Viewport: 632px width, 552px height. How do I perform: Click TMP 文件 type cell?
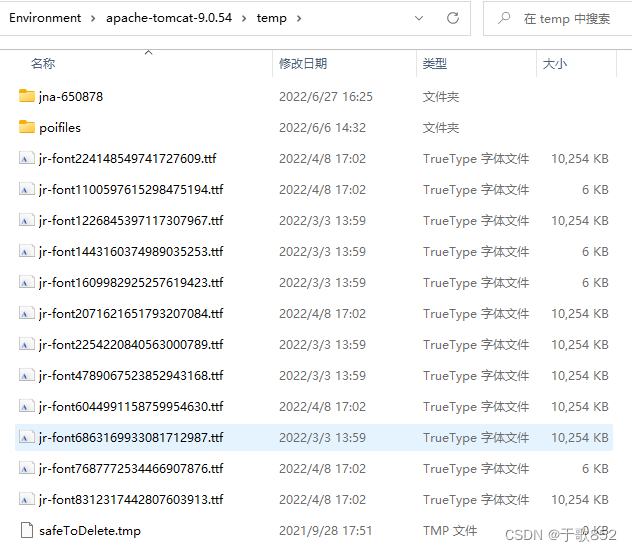pyautogui.click(x=450, y=531)
